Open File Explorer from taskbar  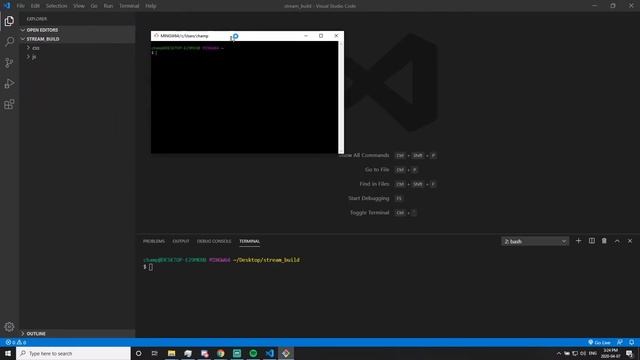click(x=171, y=353)
